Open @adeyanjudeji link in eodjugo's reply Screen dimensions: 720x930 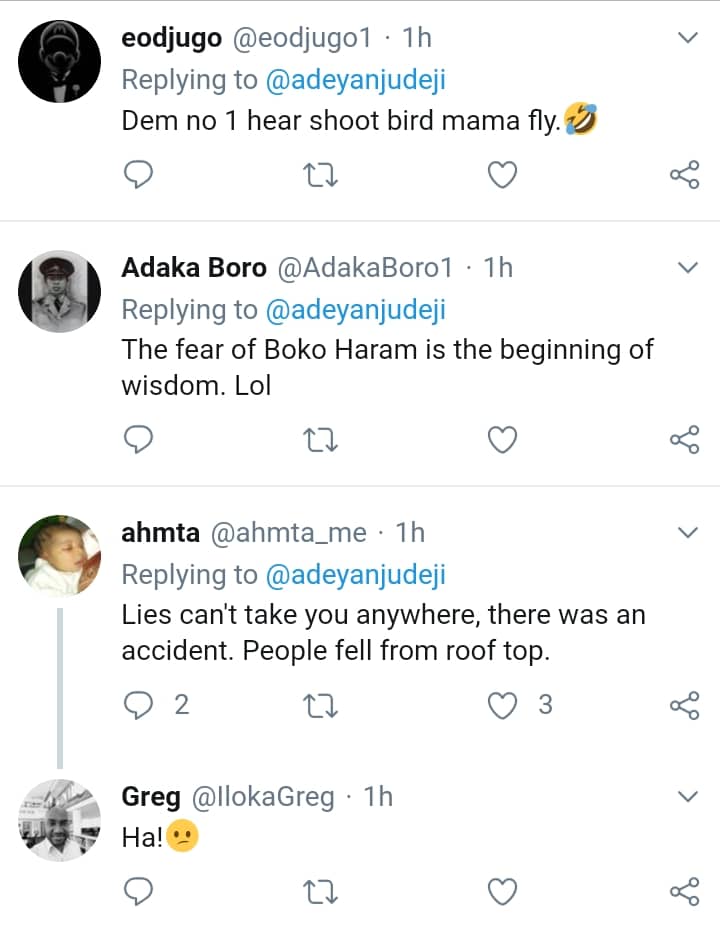pos(355,80)
